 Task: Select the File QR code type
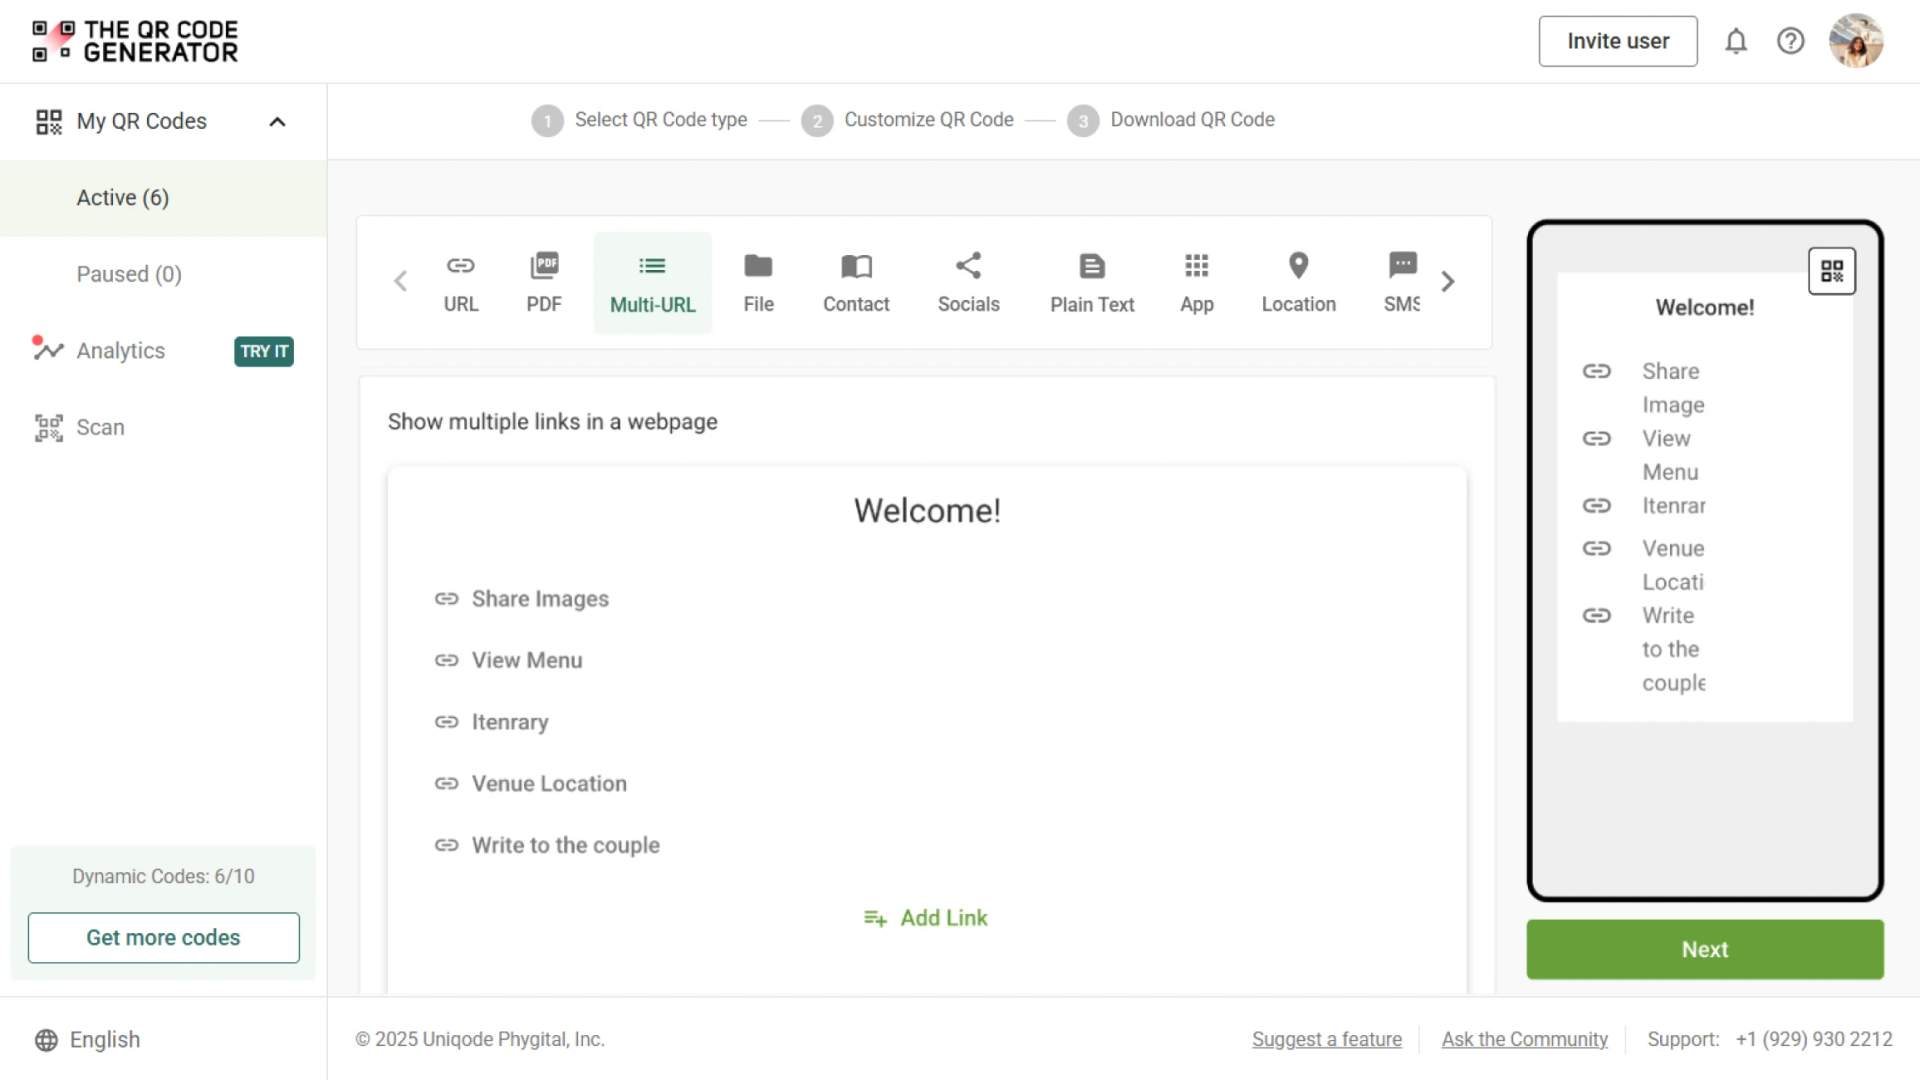tap(758, 283)
